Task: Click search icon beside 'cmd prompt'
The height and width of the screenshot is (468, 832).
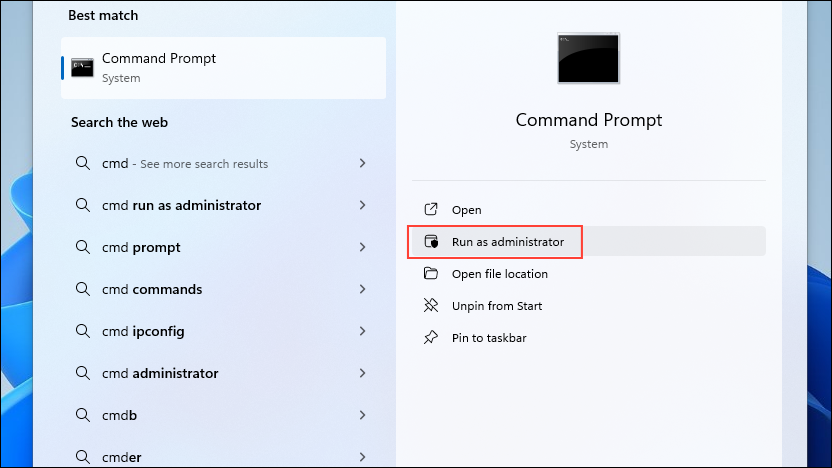Action: (82, 247)
